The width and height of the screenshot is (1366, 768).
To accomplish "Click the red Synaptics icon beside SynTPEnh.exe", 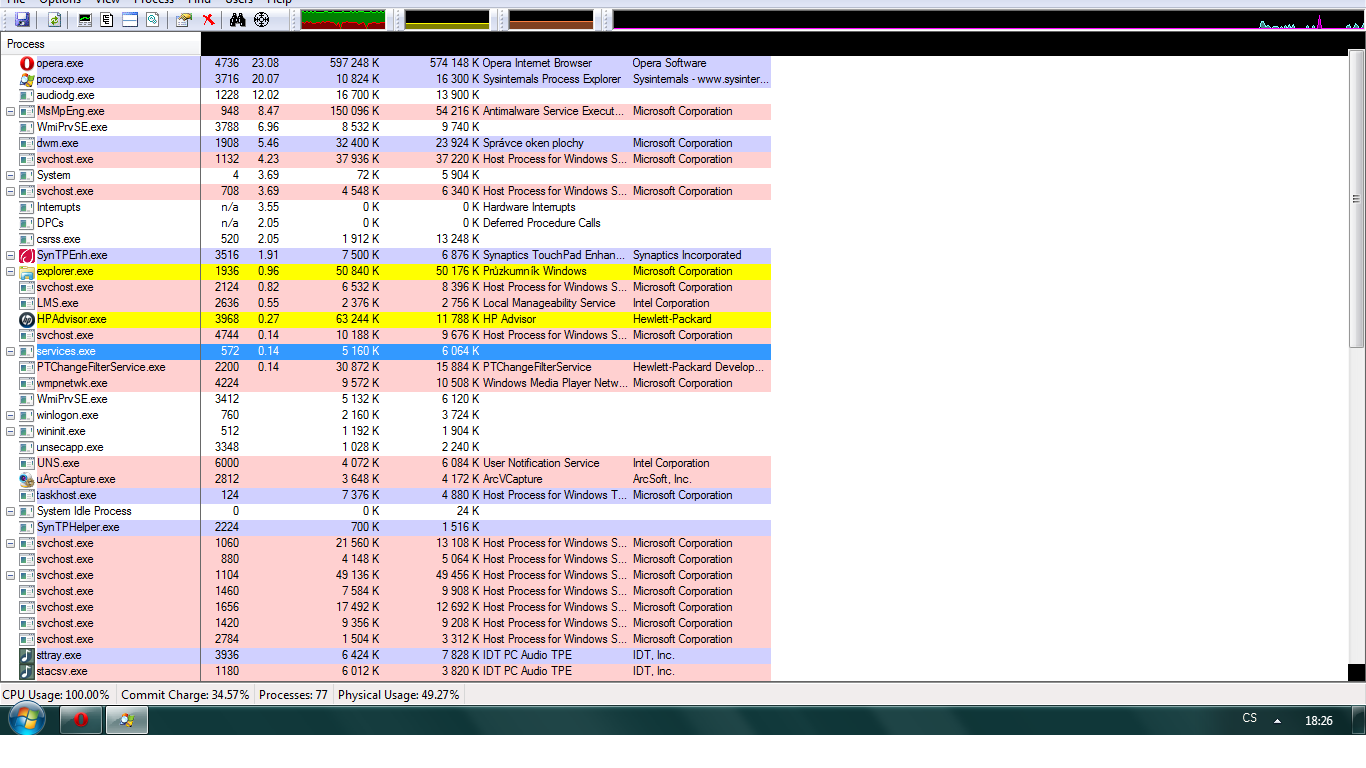I will tap(27, 255).
